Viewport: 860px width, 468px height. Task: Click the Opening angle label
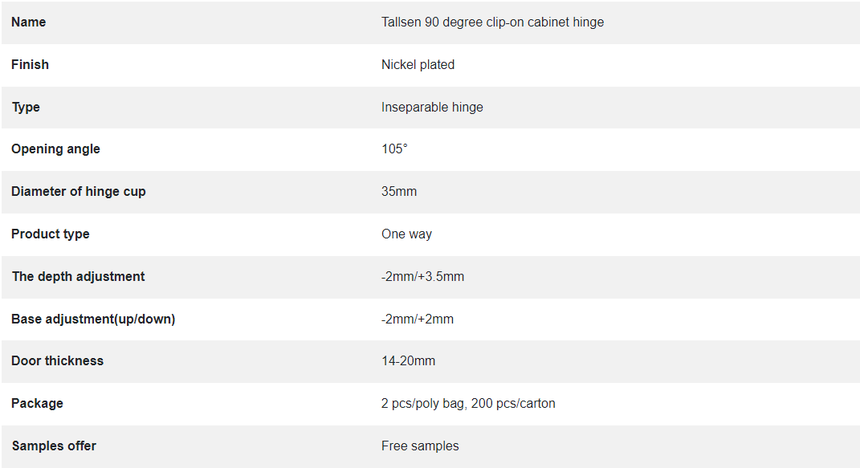pyautogui.click(x=55, y=149)
